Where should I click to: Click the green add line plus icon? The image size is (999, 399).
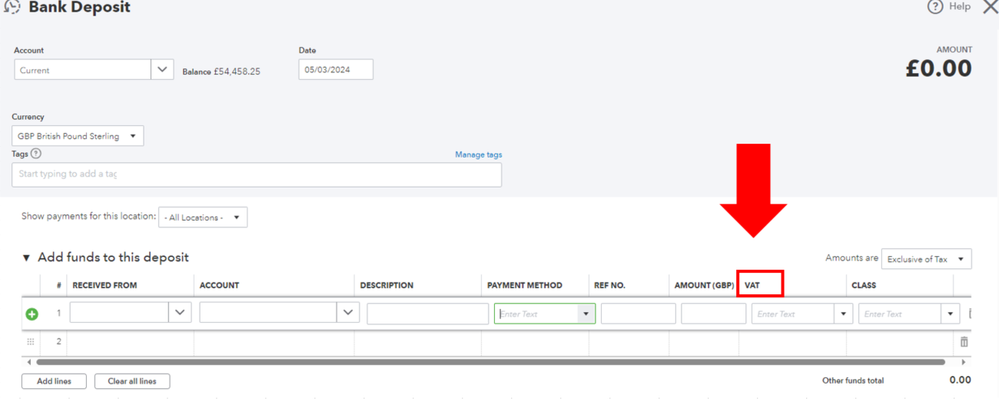coord(32,314)
